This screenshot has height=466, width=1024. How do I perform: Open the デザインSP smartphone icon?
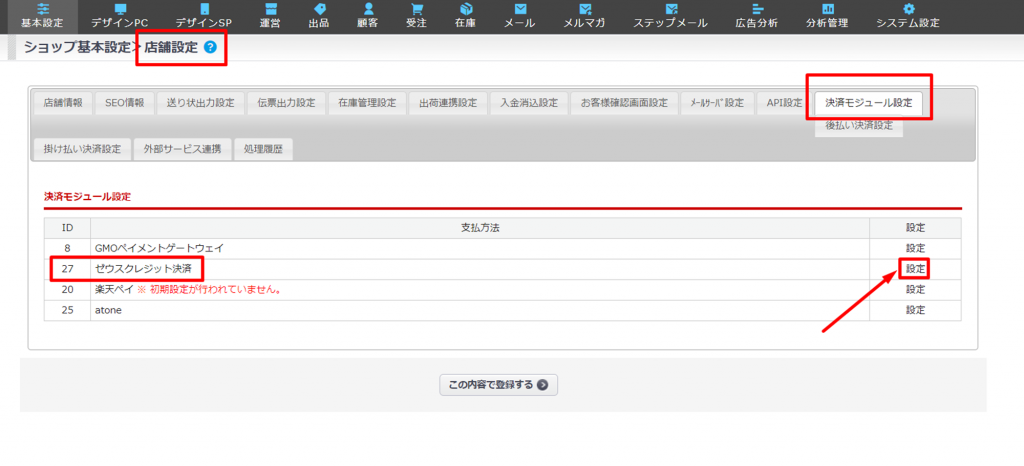[x=204, y=9]
